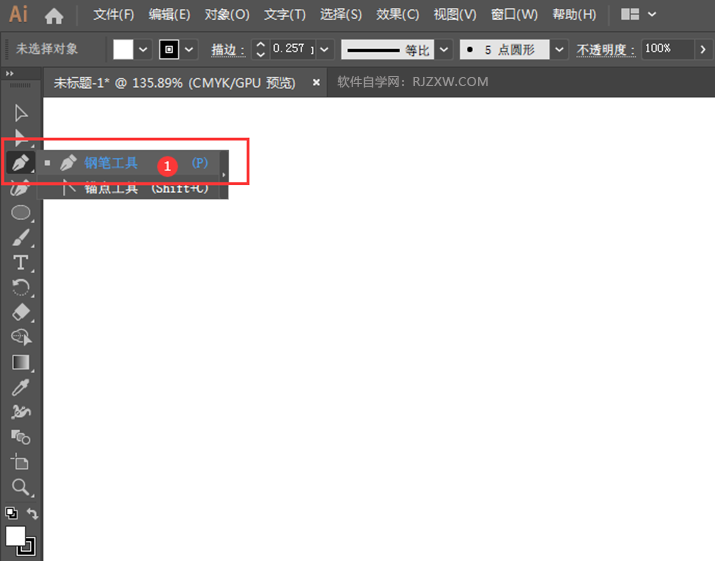The height and width of the screenshot is (561, 715).
Task: Open the arrange documents layout icon
Action: click(x=630, y=15)
